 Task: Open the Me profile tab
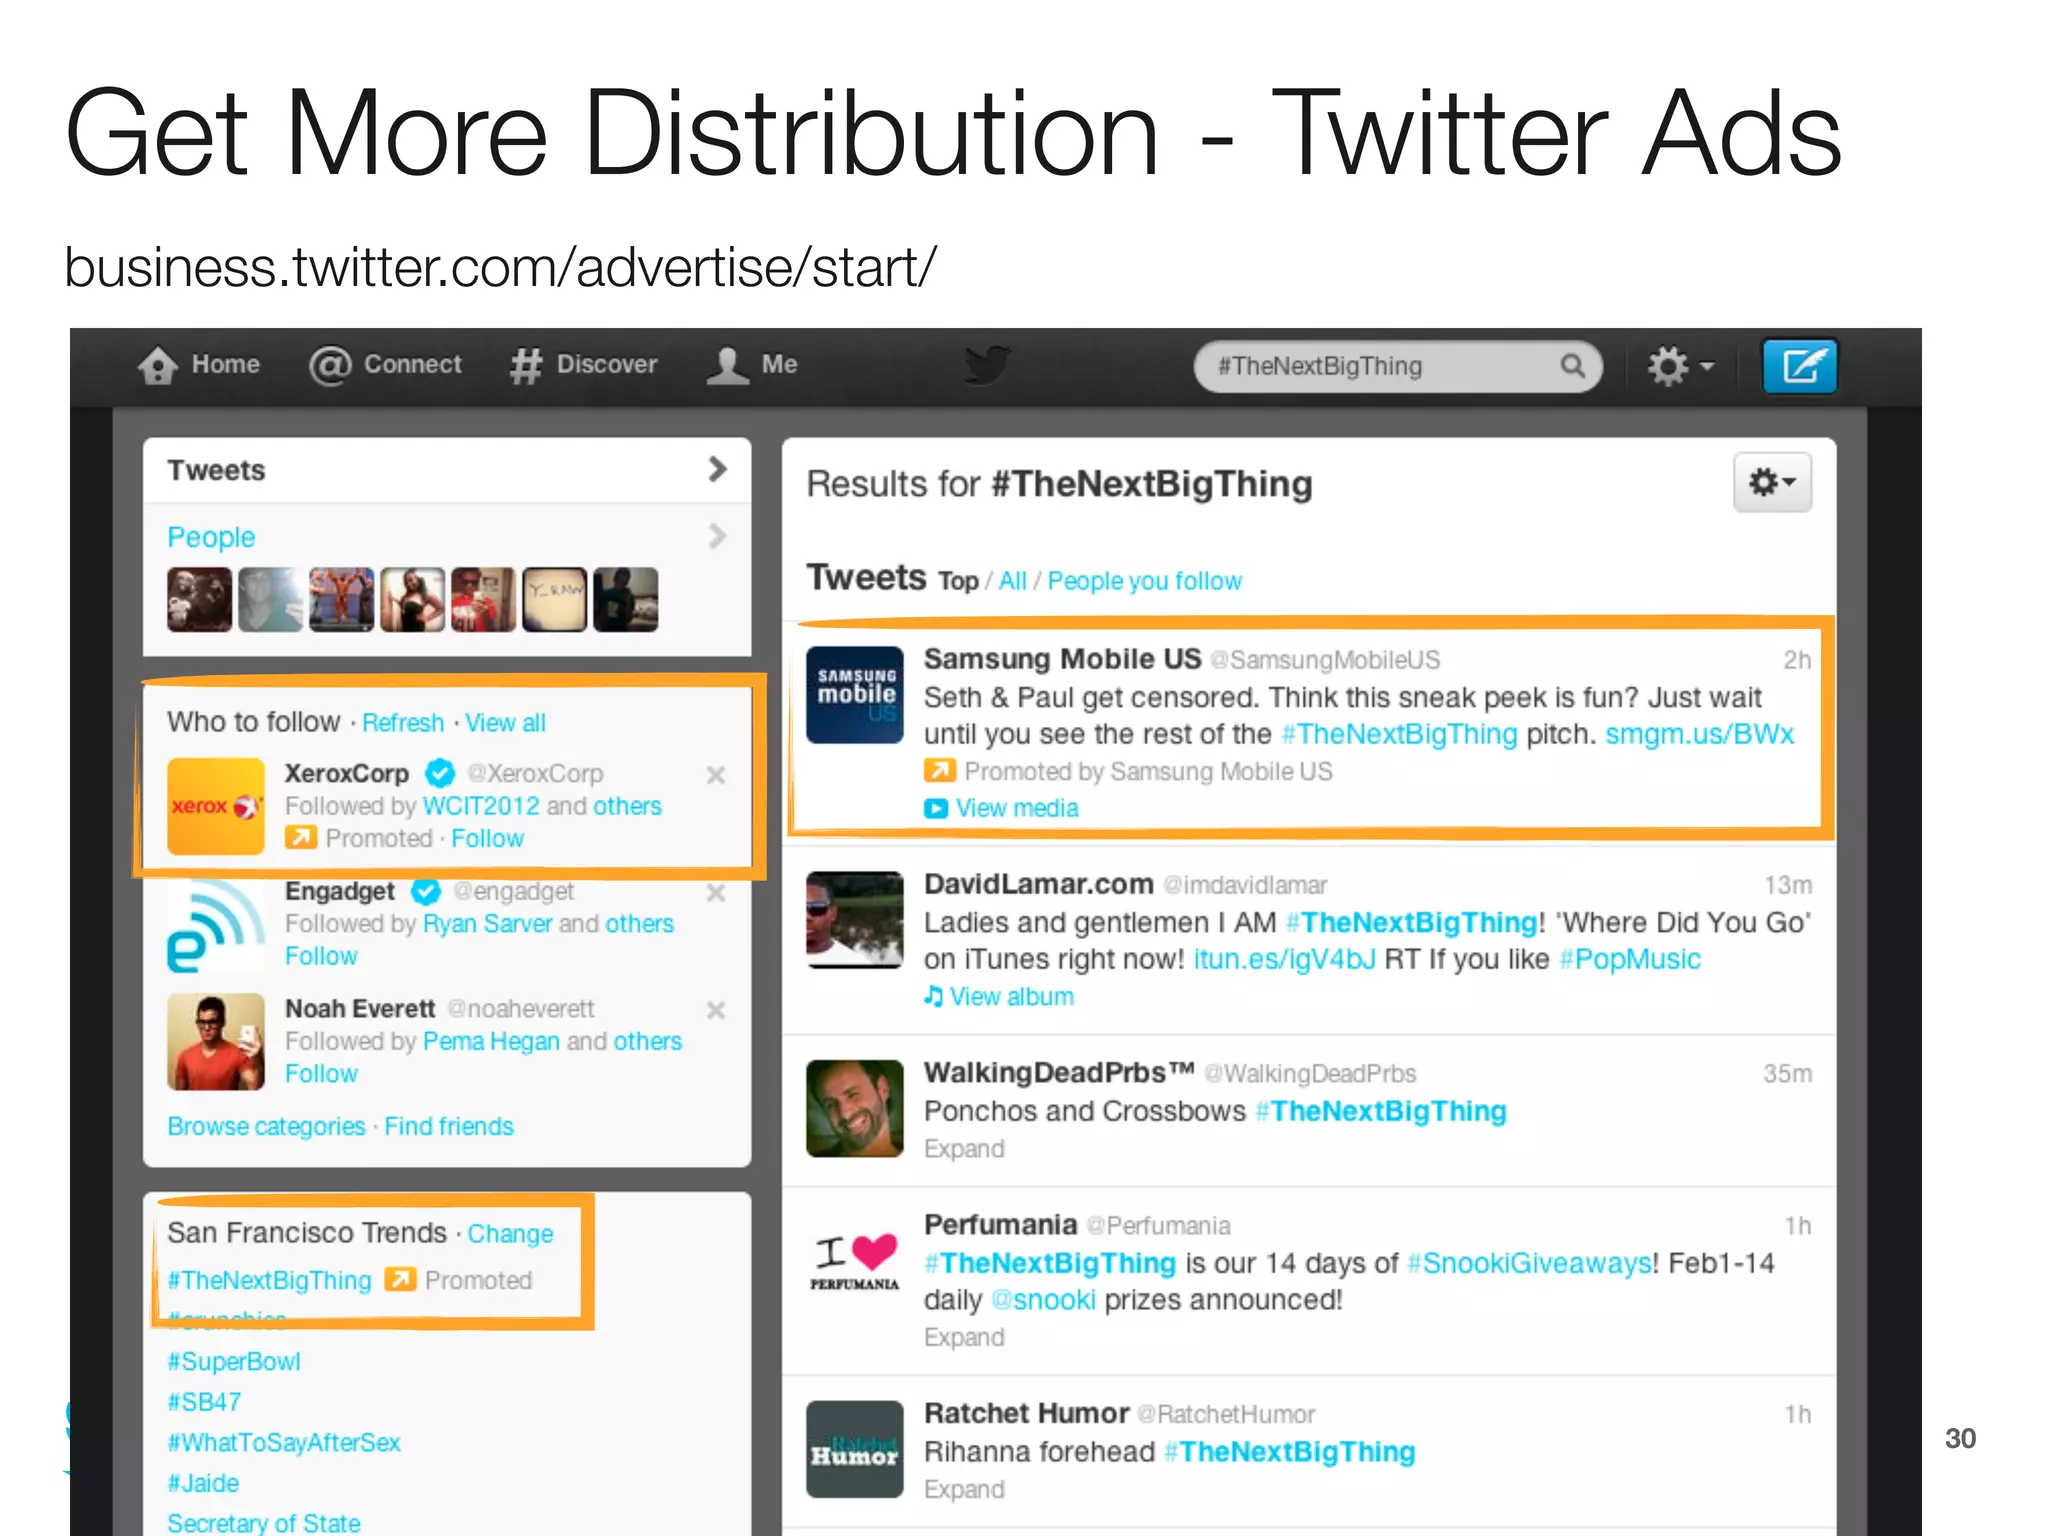752,365
